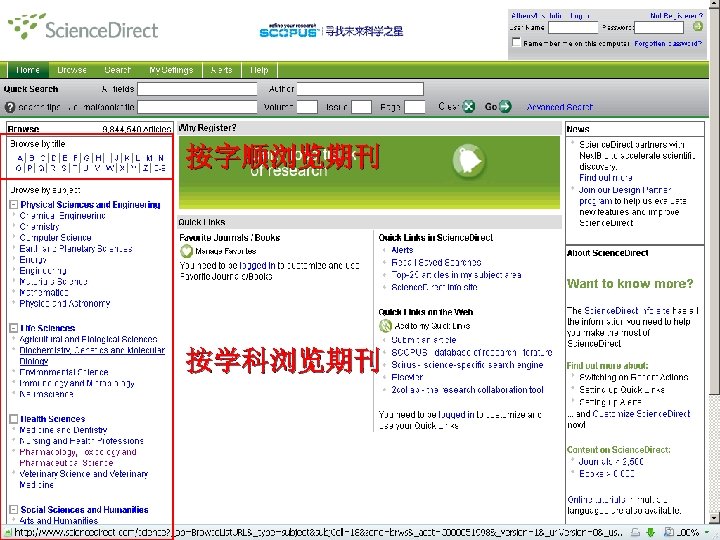Browse titles starting with P

[x=30, y=168]
